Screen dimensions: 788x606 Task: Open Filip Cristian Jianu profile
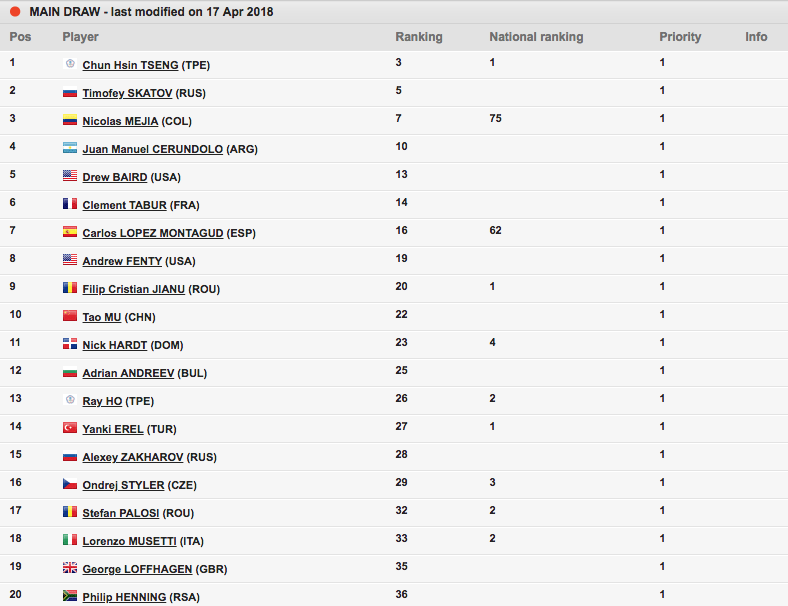tap(143, 289)
